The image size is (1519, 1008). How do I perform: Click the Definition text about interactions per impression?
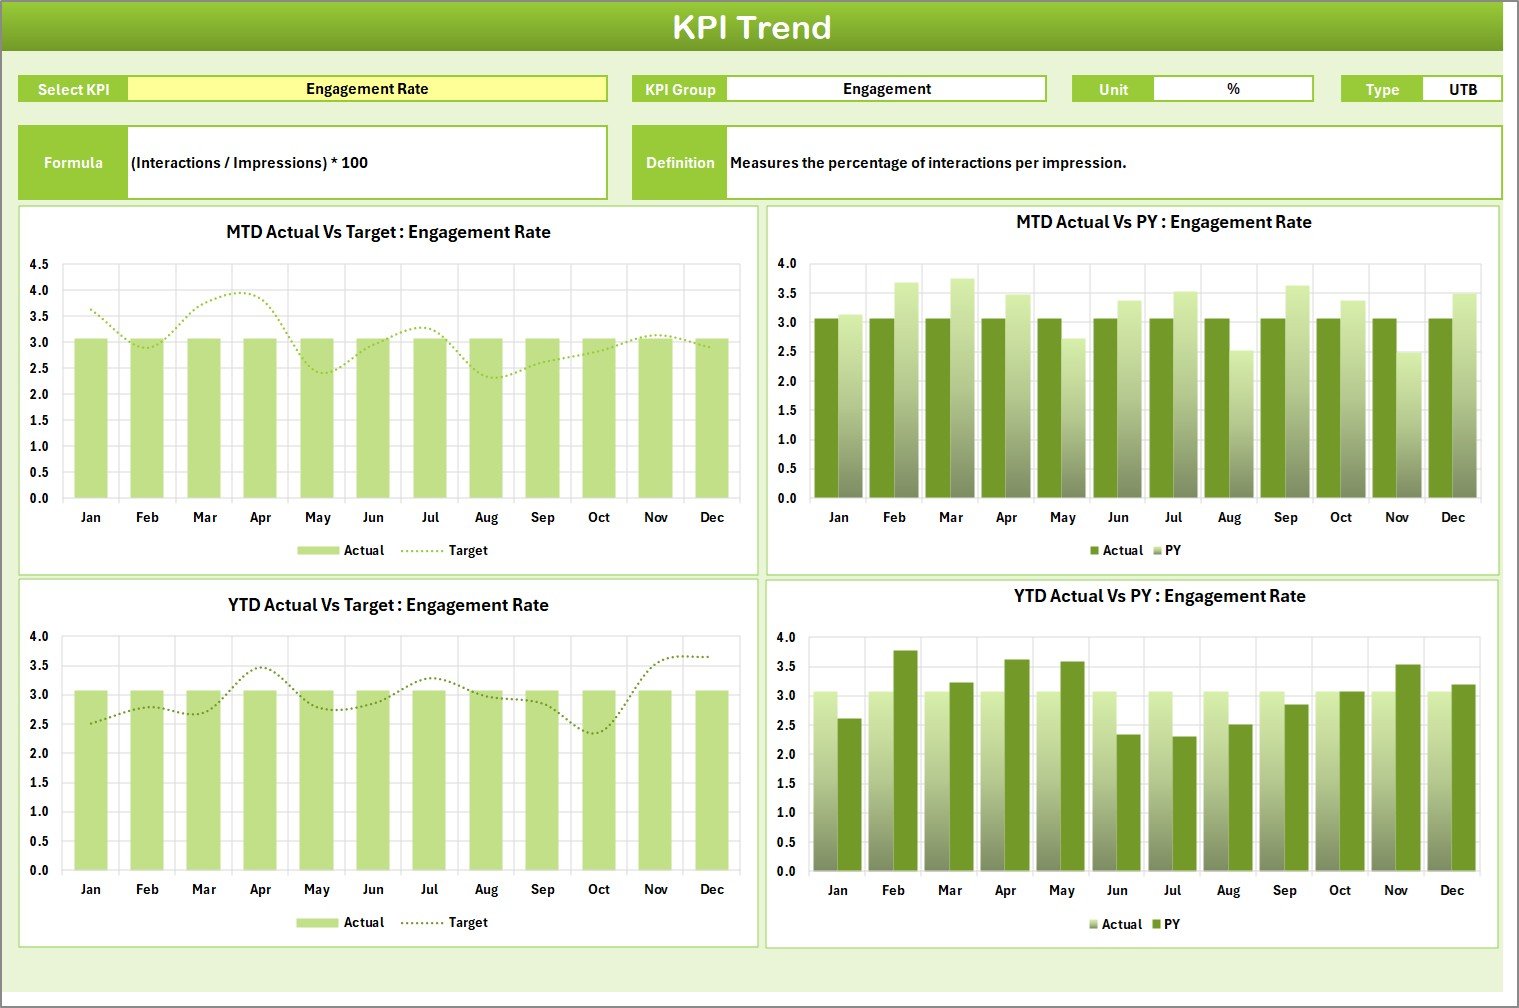[928, 163]
